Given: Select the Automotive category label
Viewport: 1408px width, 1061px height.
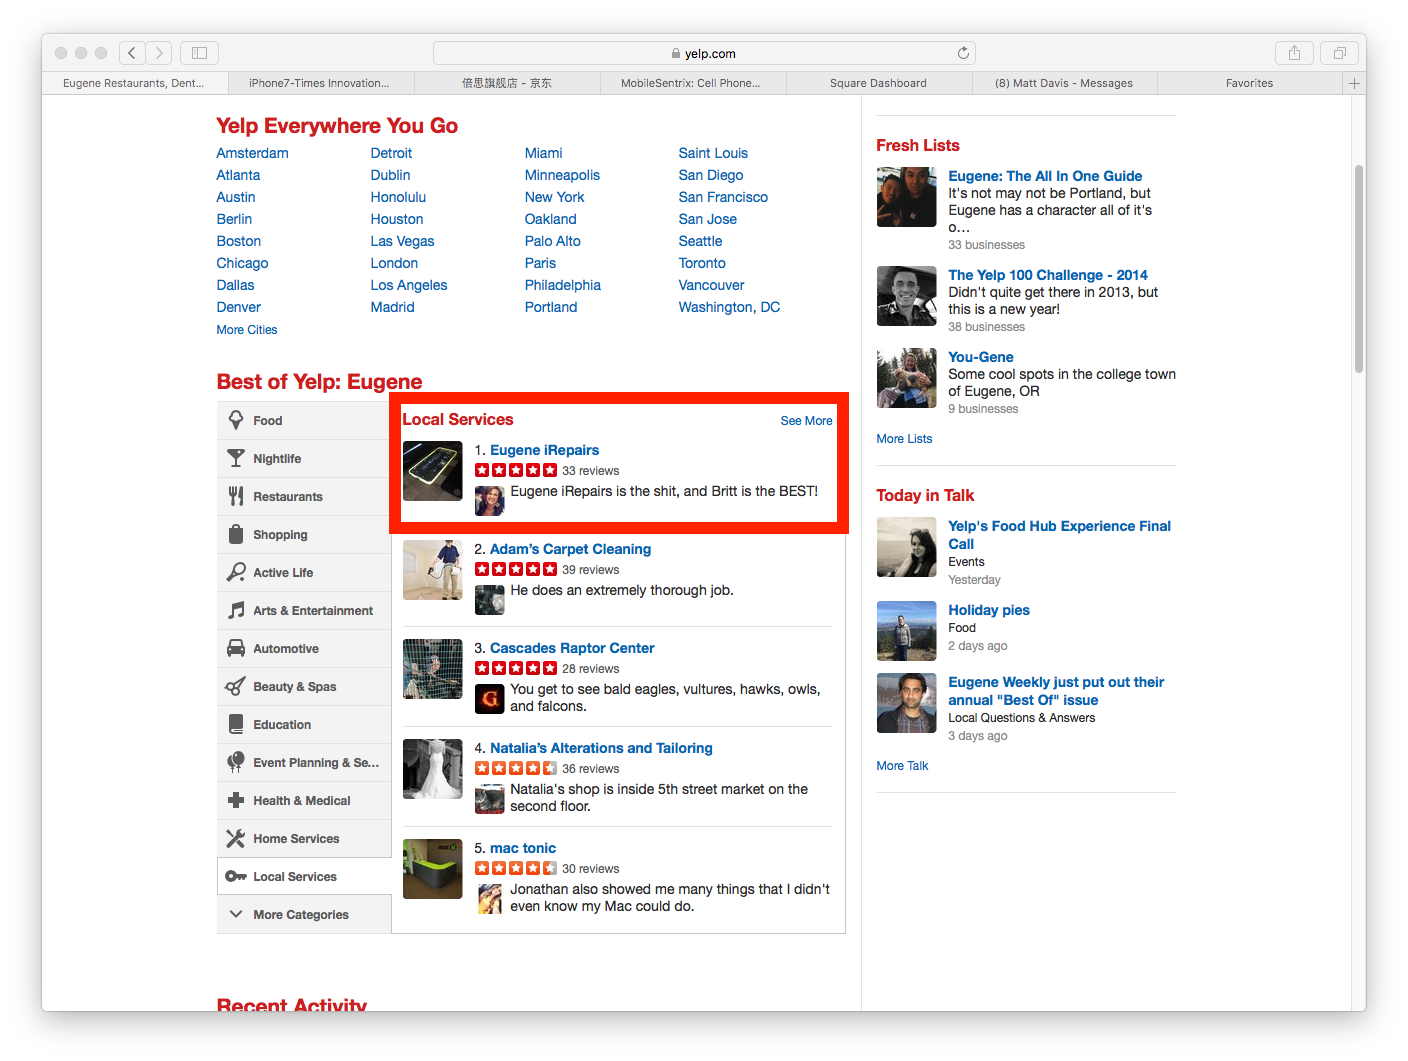Looking at the screenshot, I should [286, 649].
